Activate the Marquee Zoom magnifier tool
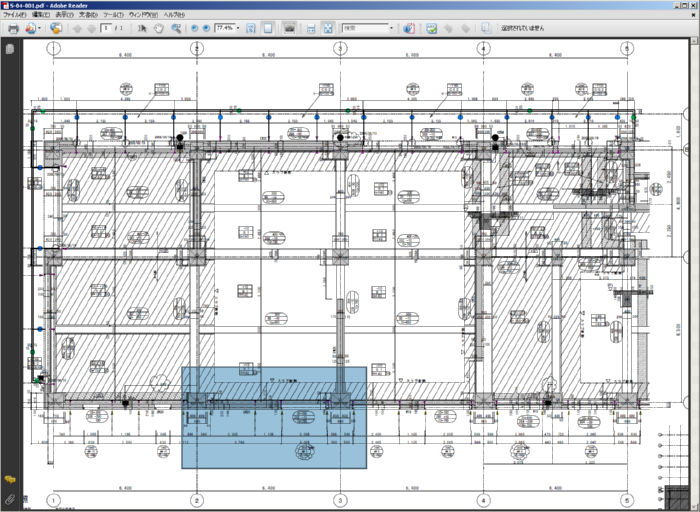The height and width of the screenshot is (512, 700). coord(176,28)
